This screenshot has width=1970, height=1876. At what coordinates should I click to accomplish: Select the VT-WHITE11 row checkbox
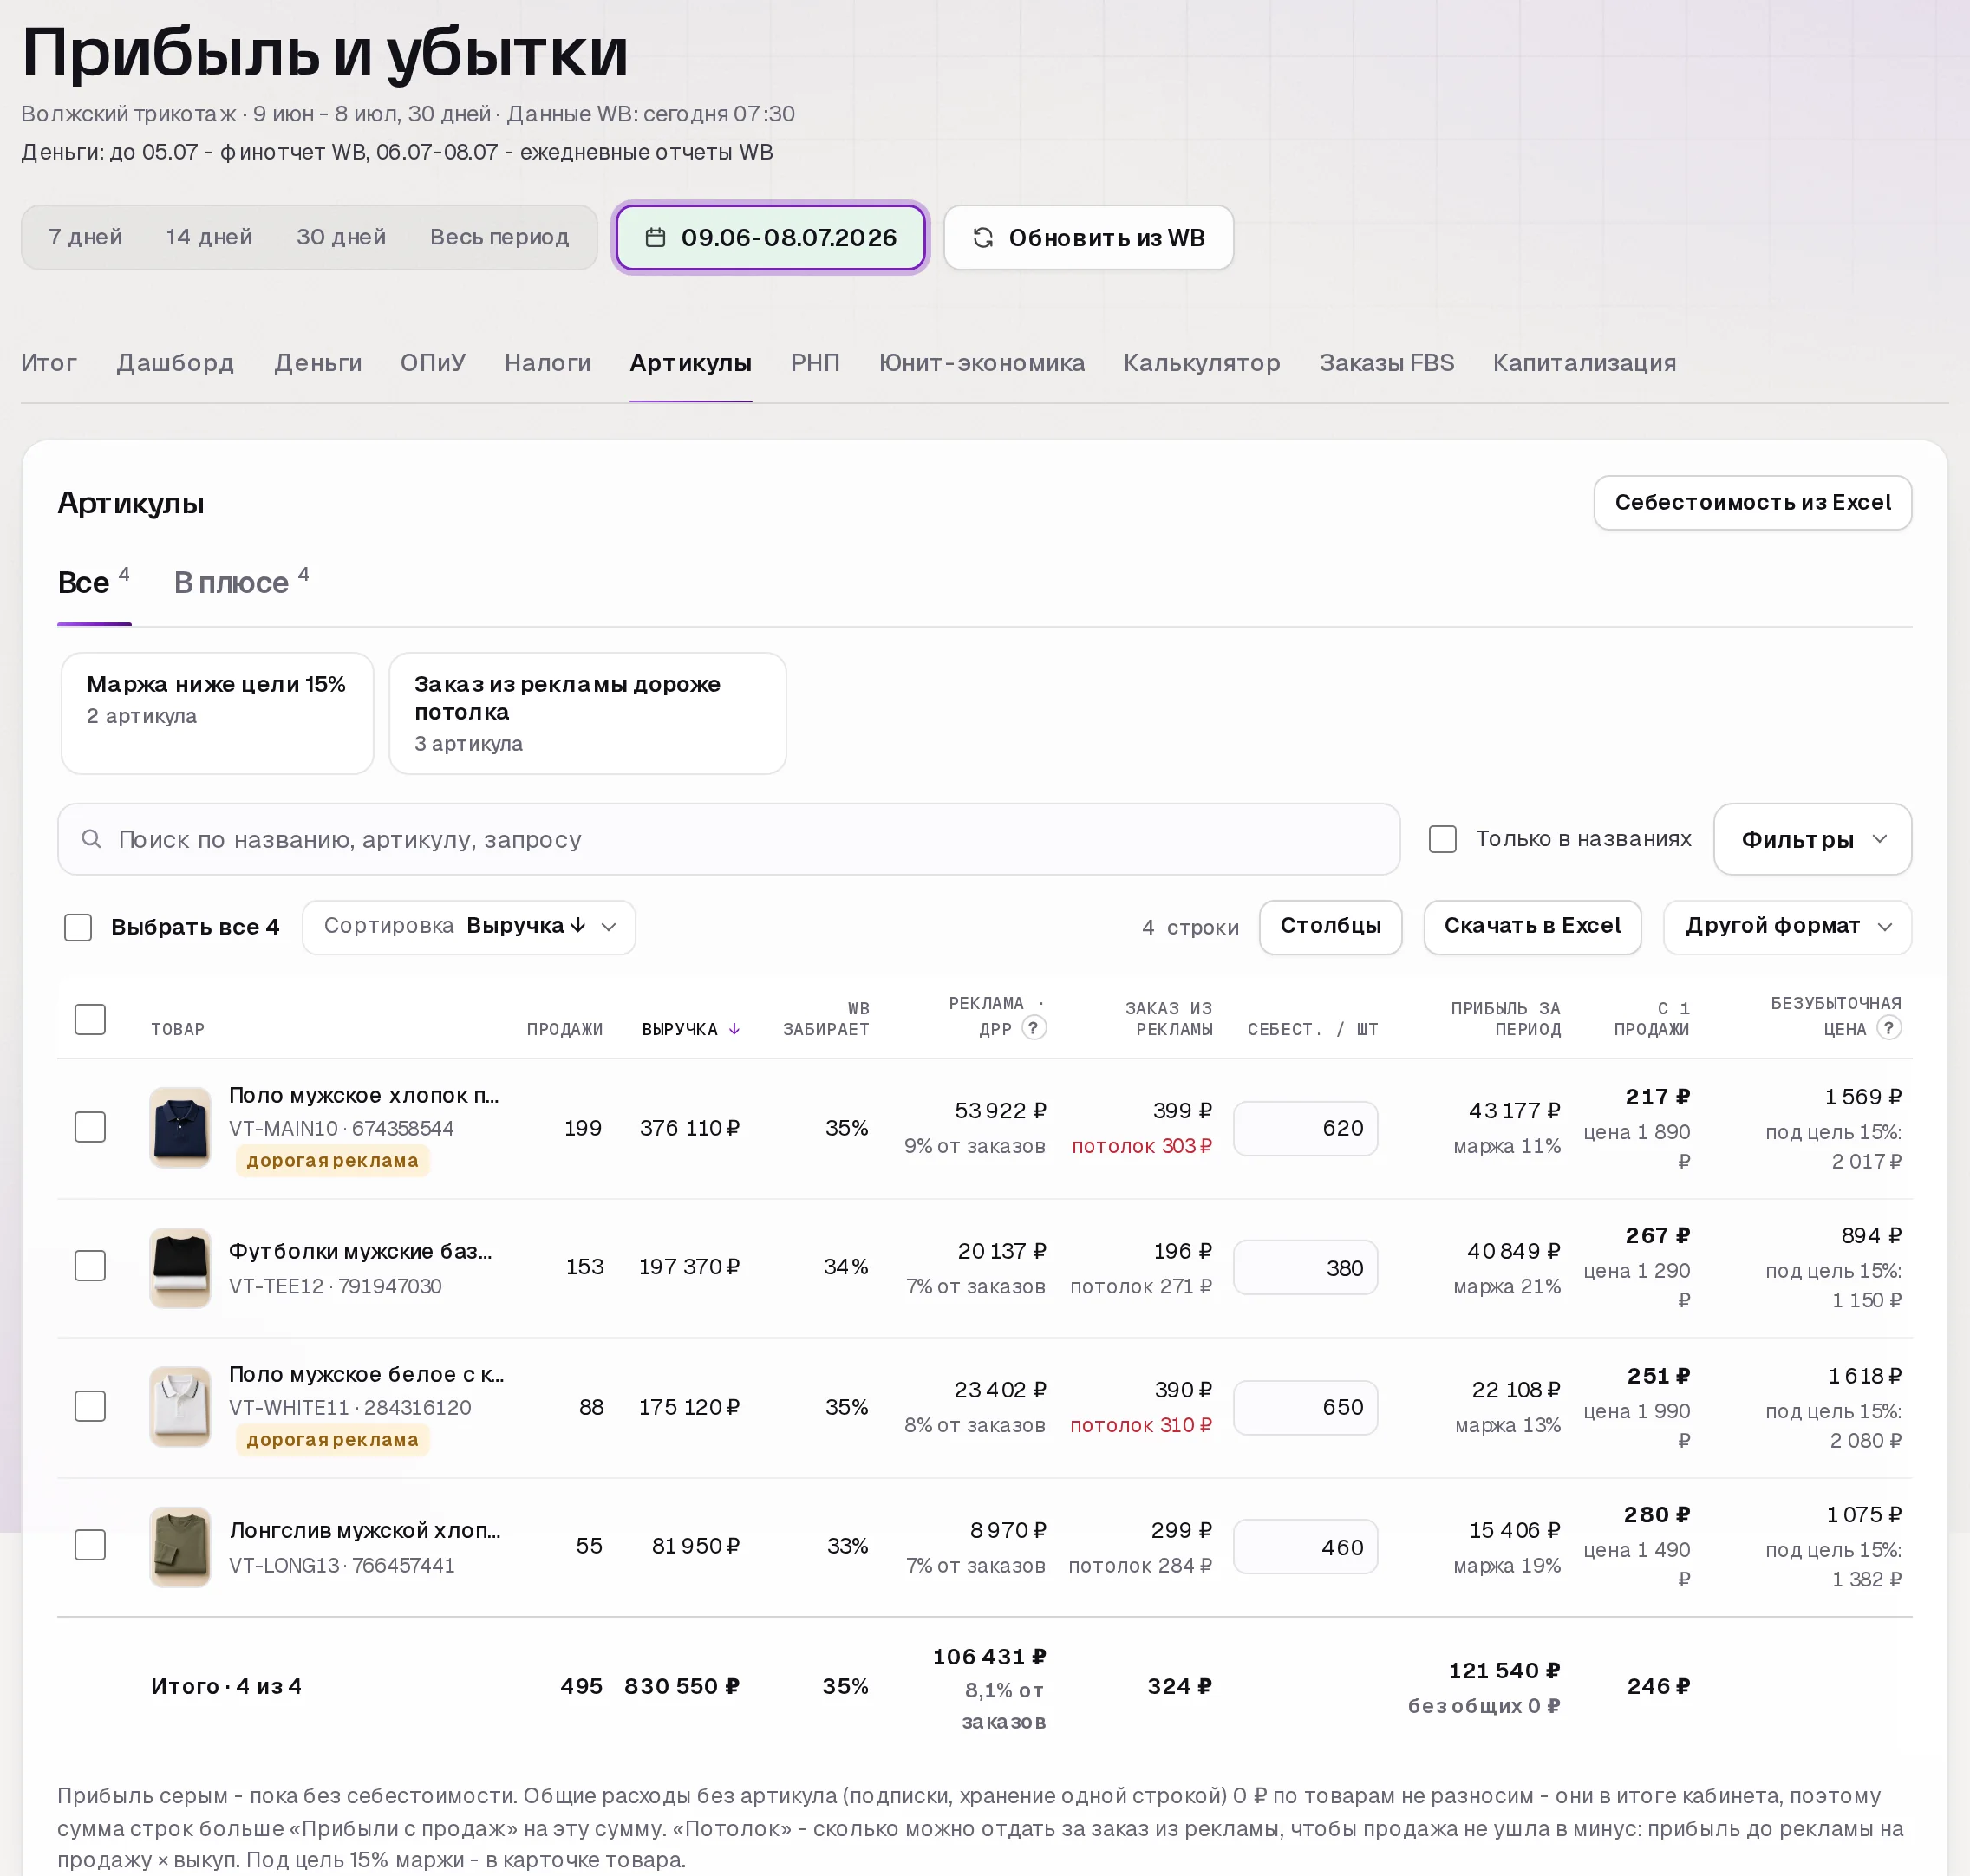point(90,1406)
